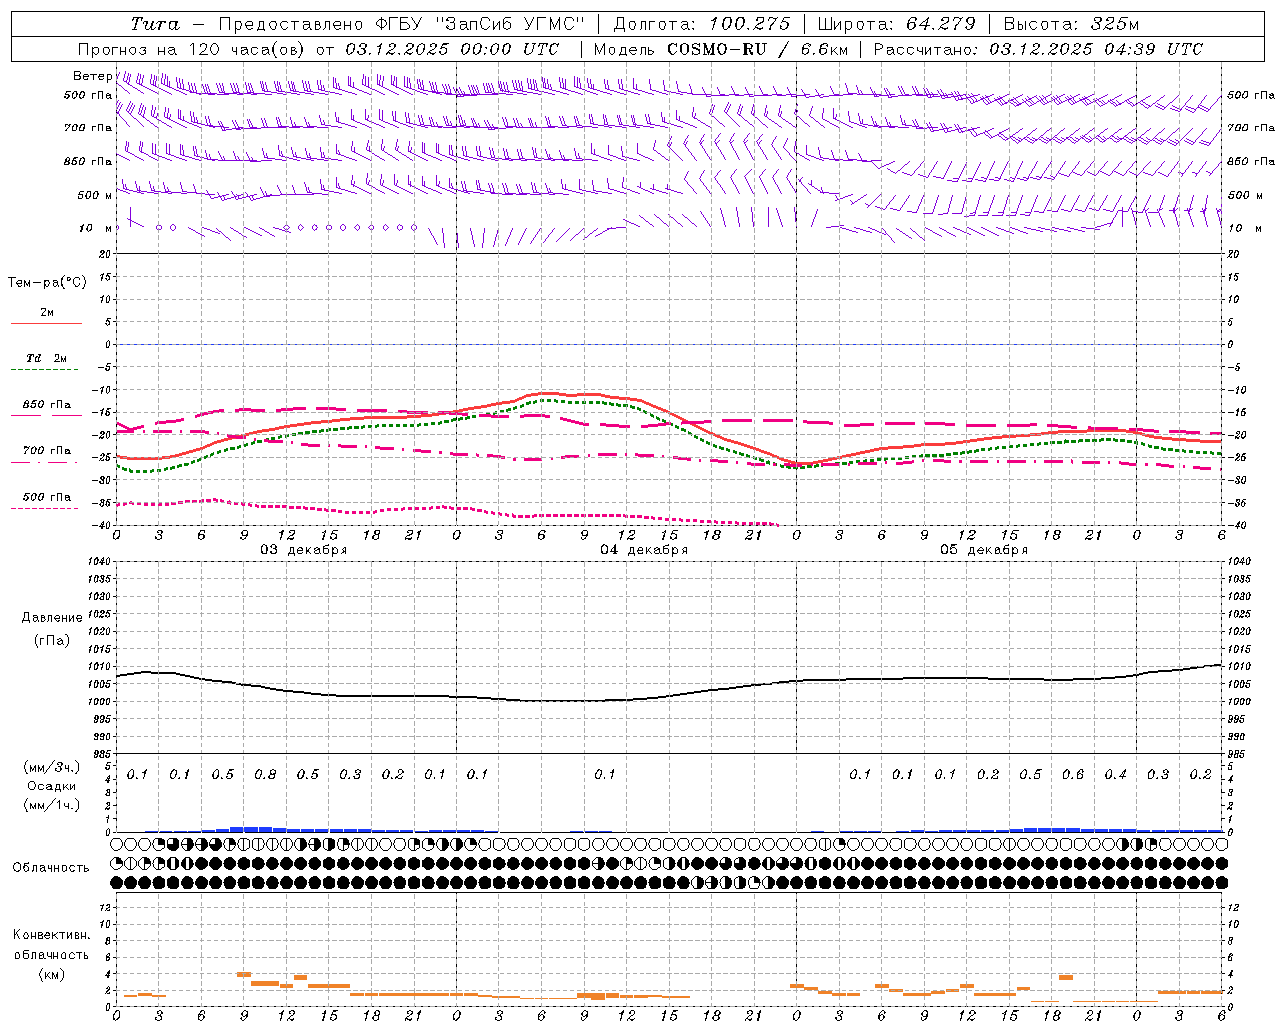Click the "Давление" pressure panel label
1280x1024 pixels.
[x=52, y=618]
